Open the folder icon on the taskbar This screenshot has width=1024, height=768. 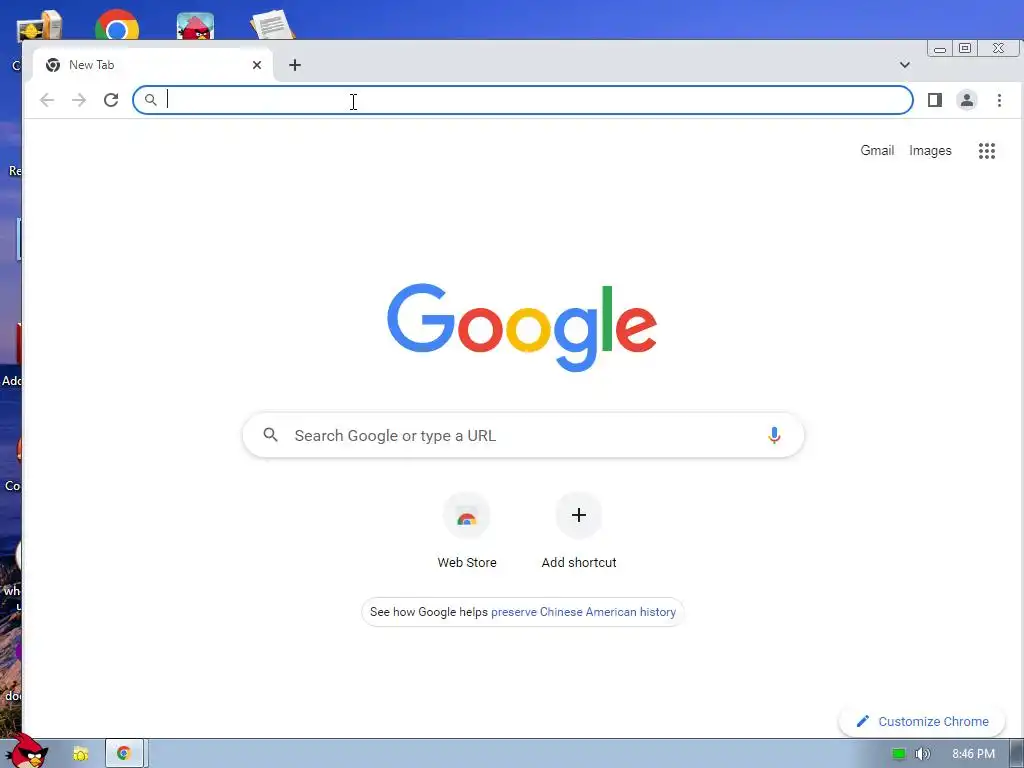pos(80,754)
